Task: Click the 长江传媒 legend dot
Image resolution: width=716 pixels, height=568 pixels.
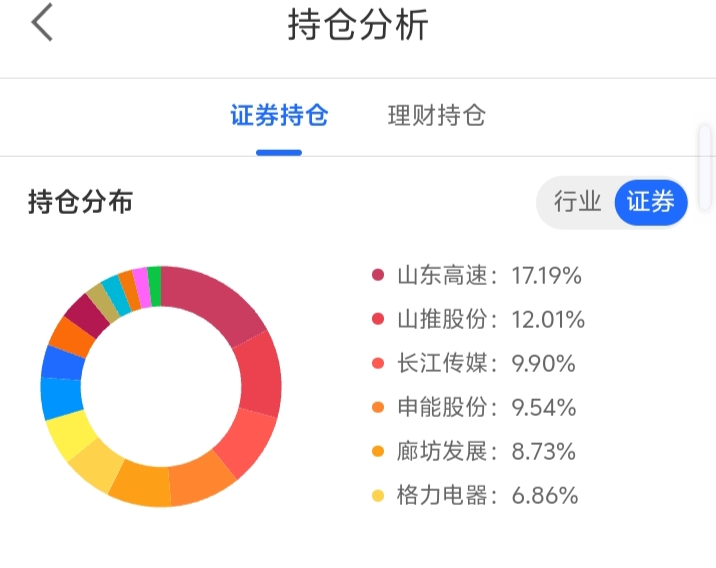Action: (x=378, y=363)
